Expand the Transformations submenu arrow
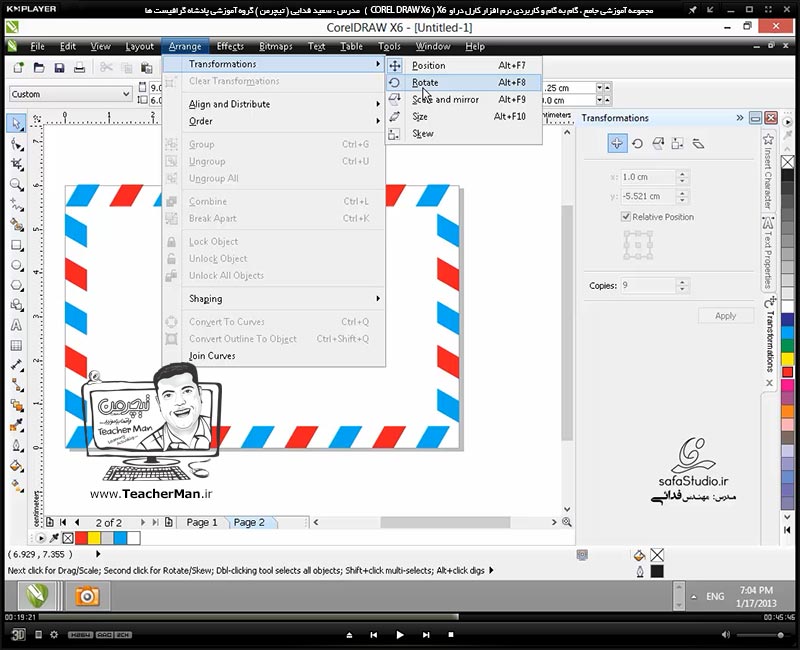 point(378,64)
